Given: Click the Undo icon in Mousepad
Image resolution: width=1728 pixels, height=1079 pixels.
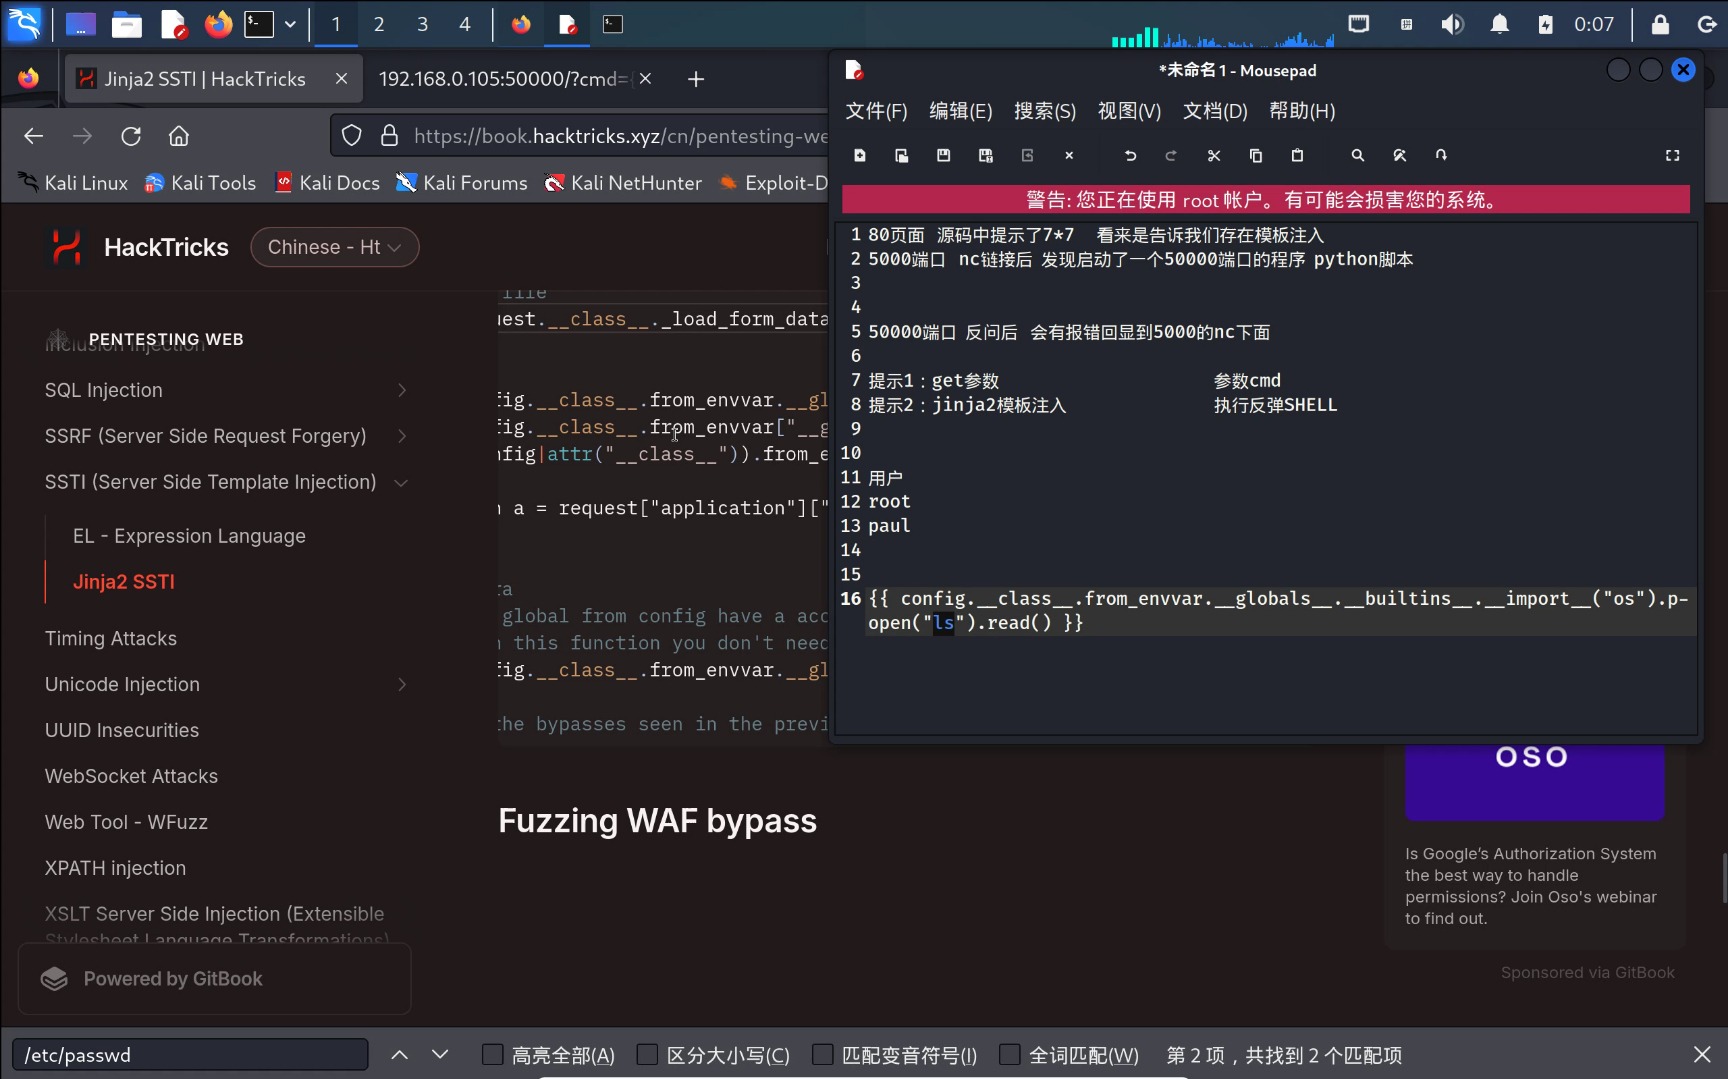Looking at the screenshot, I should [x=1130, y=155].
